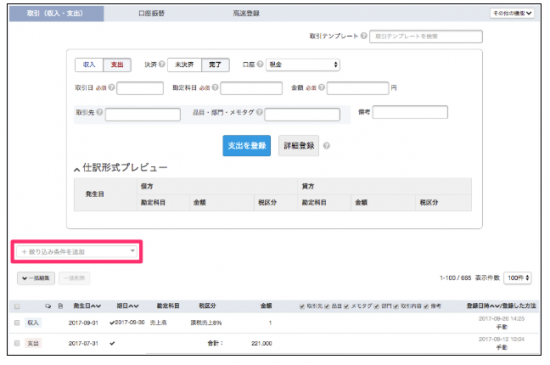This screenshot has height=365, width=550.
Task: Click 詳細登録 button
Action: pyautogui.click(x=299, y=146)
